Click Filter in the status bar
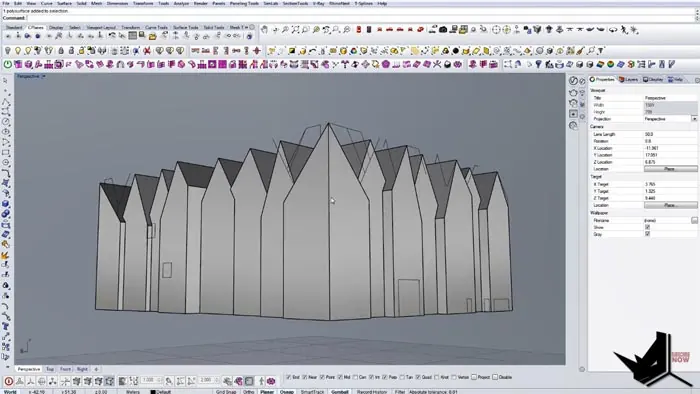 (400, 392)
